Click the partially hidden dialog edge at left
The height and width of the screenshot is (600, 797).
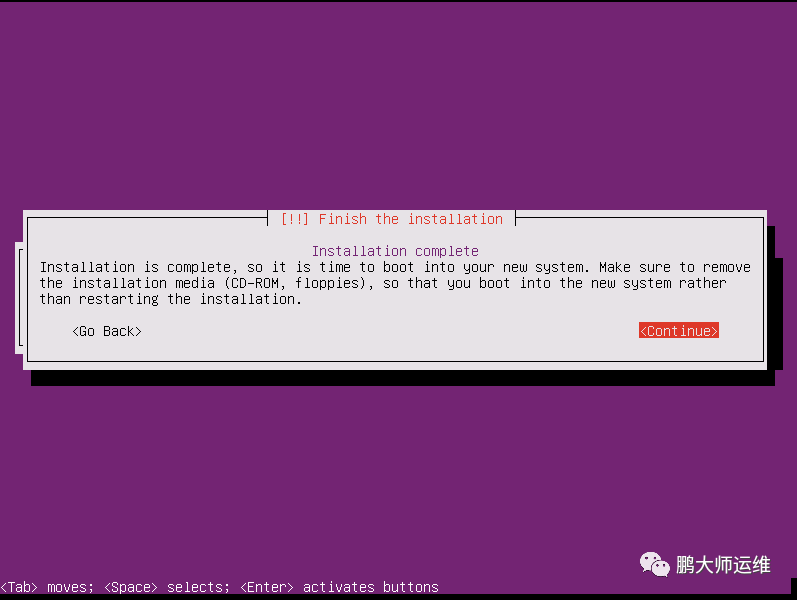tap(19, 297)
